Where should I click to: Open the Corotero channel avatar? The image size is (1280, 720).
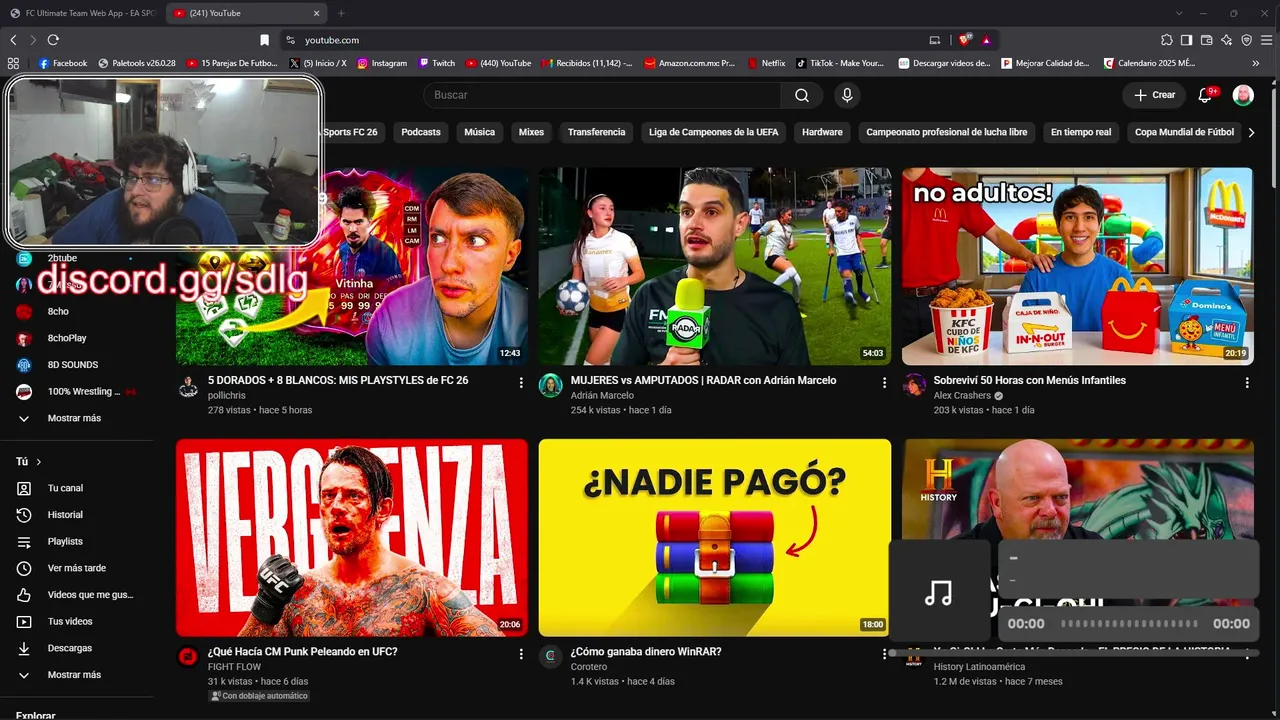tap(551, 657)
